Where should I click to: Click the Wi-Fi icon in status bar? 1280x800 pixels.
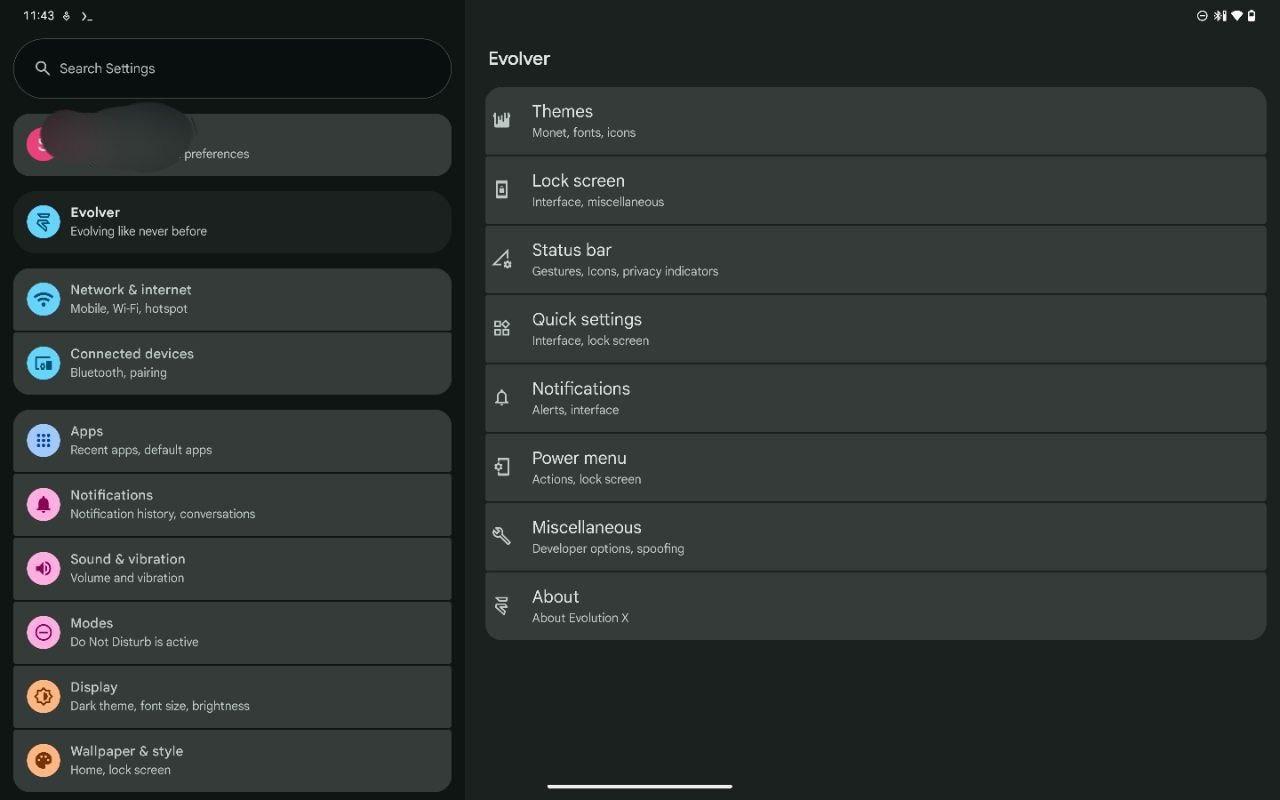coord(1236,16)
